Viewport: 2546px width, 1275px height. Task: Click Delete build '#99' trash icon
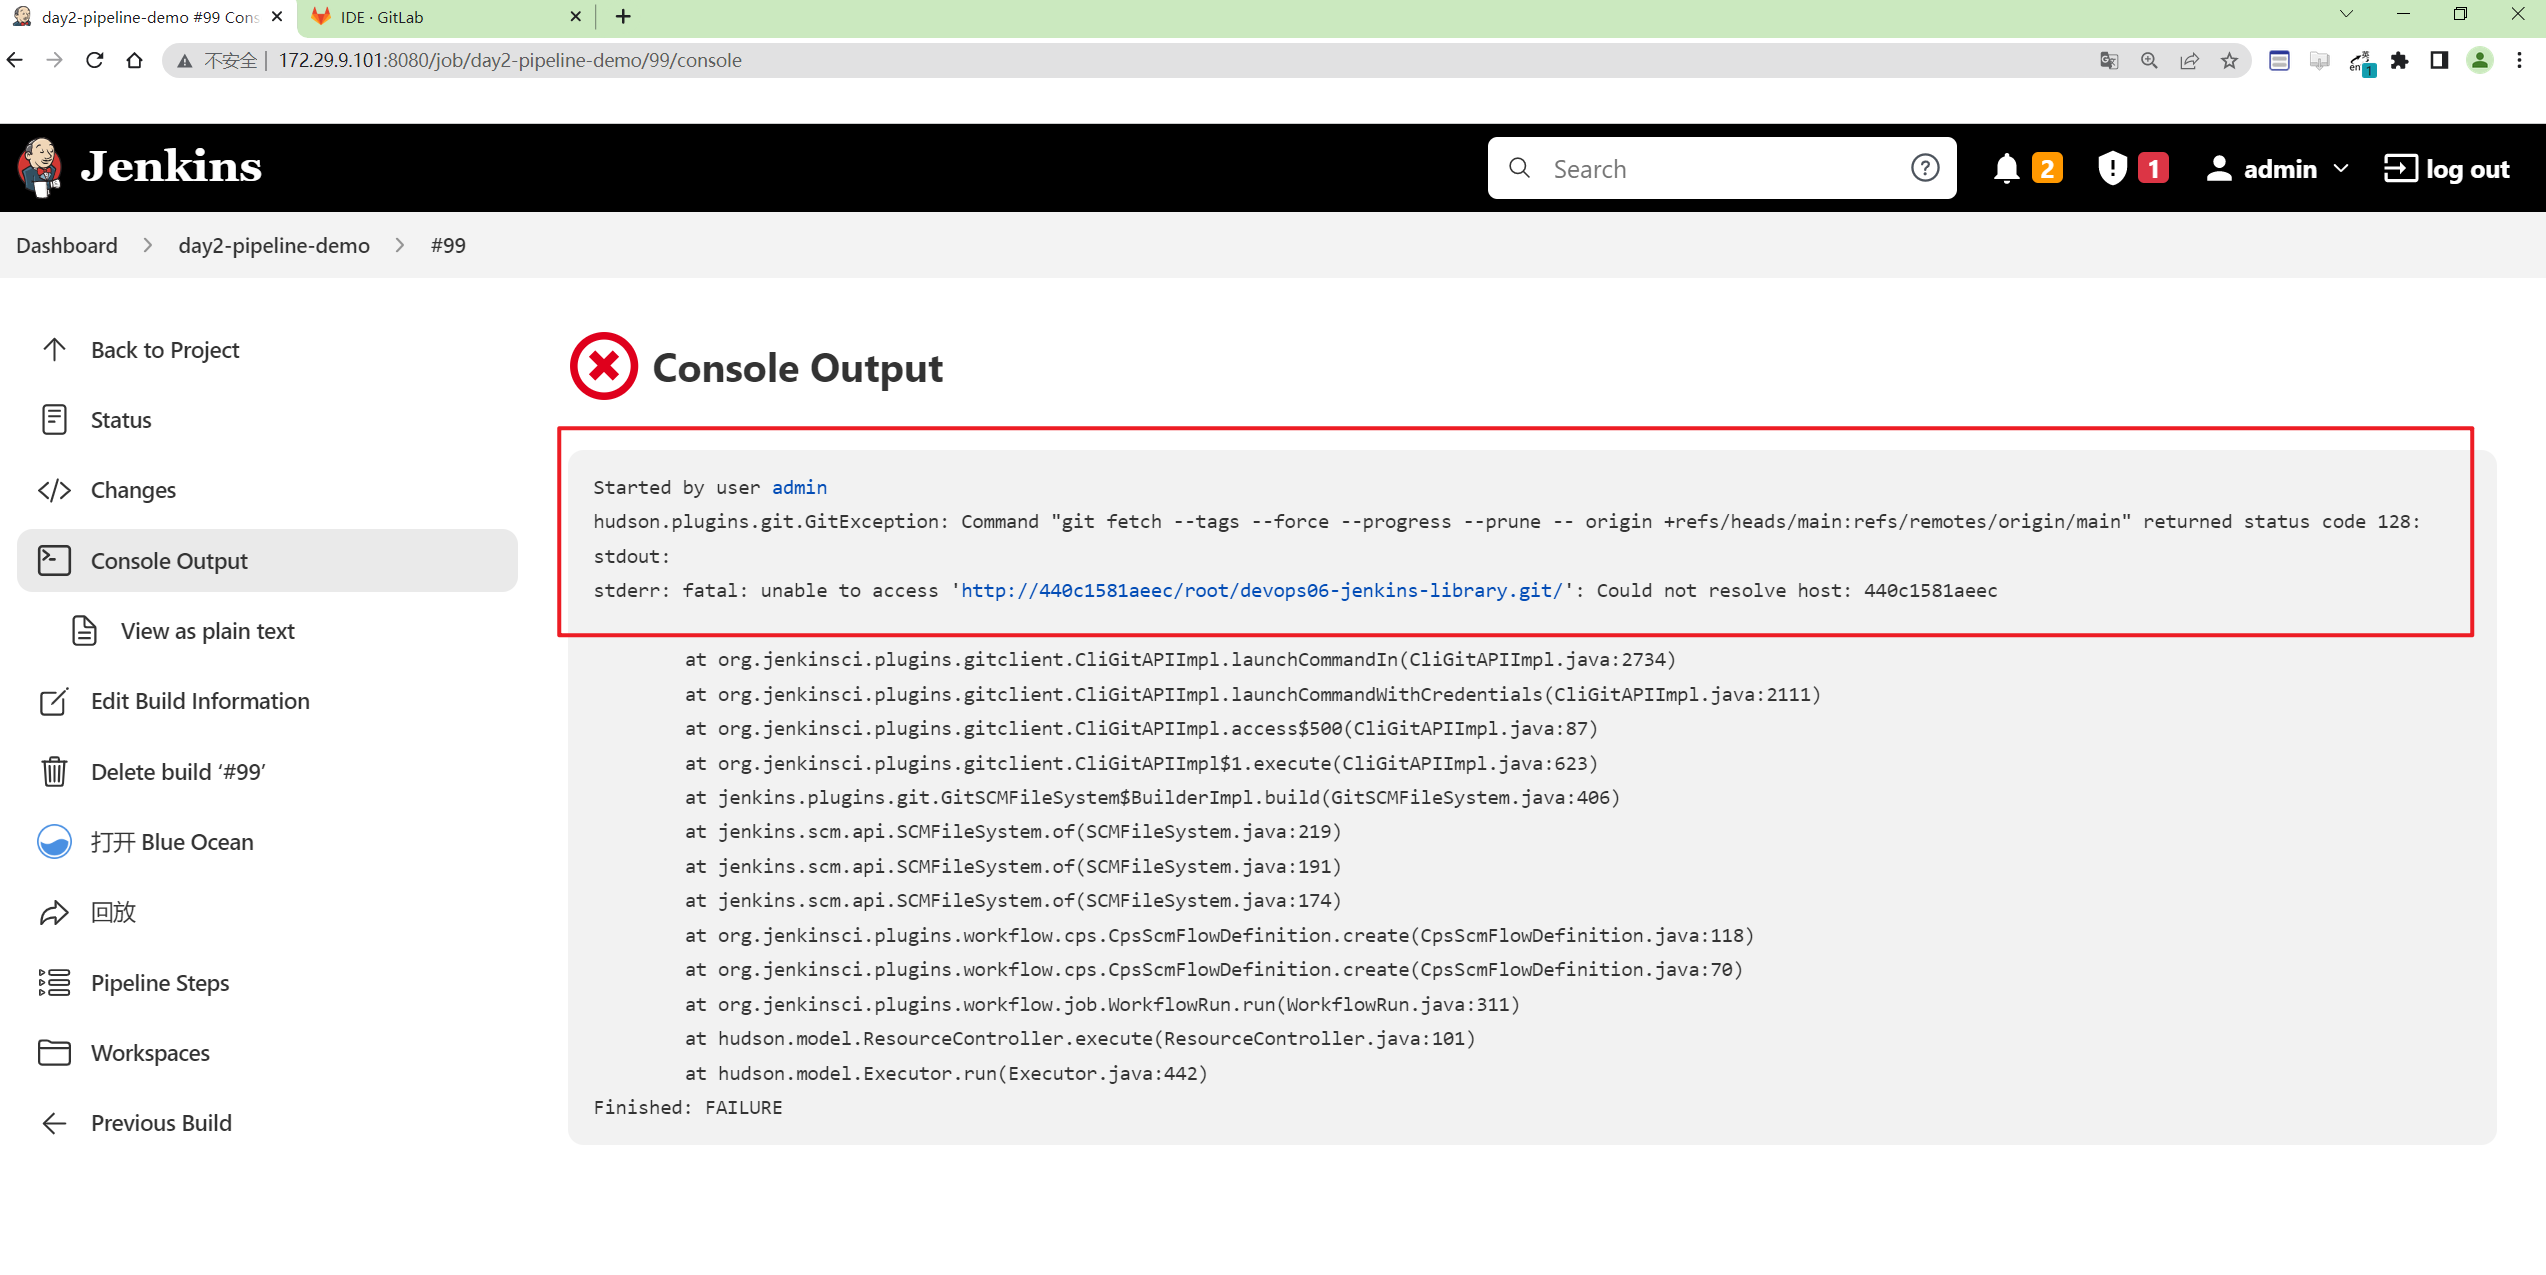click(x=54, y=772)
